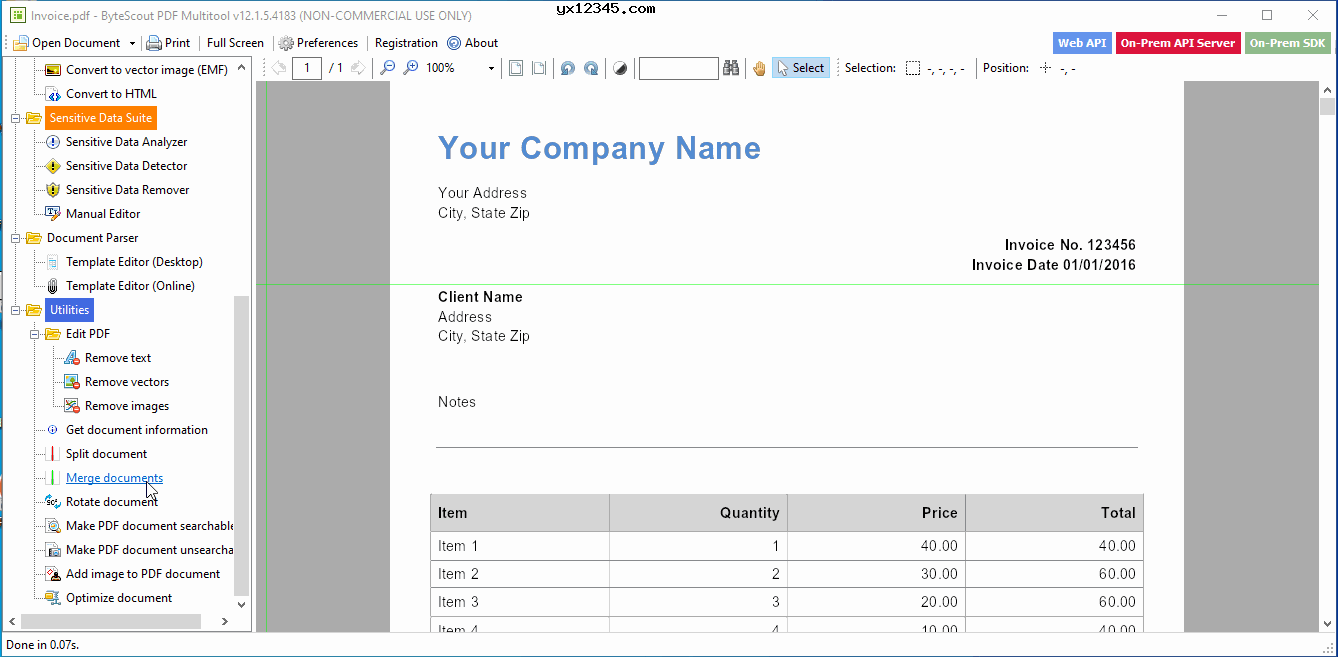Image resolution: width=1338 pixels, height=657 pixels.
Task: Click the zoom in magnifier icon
Action: pyautogui.click(x=410, y=68)
